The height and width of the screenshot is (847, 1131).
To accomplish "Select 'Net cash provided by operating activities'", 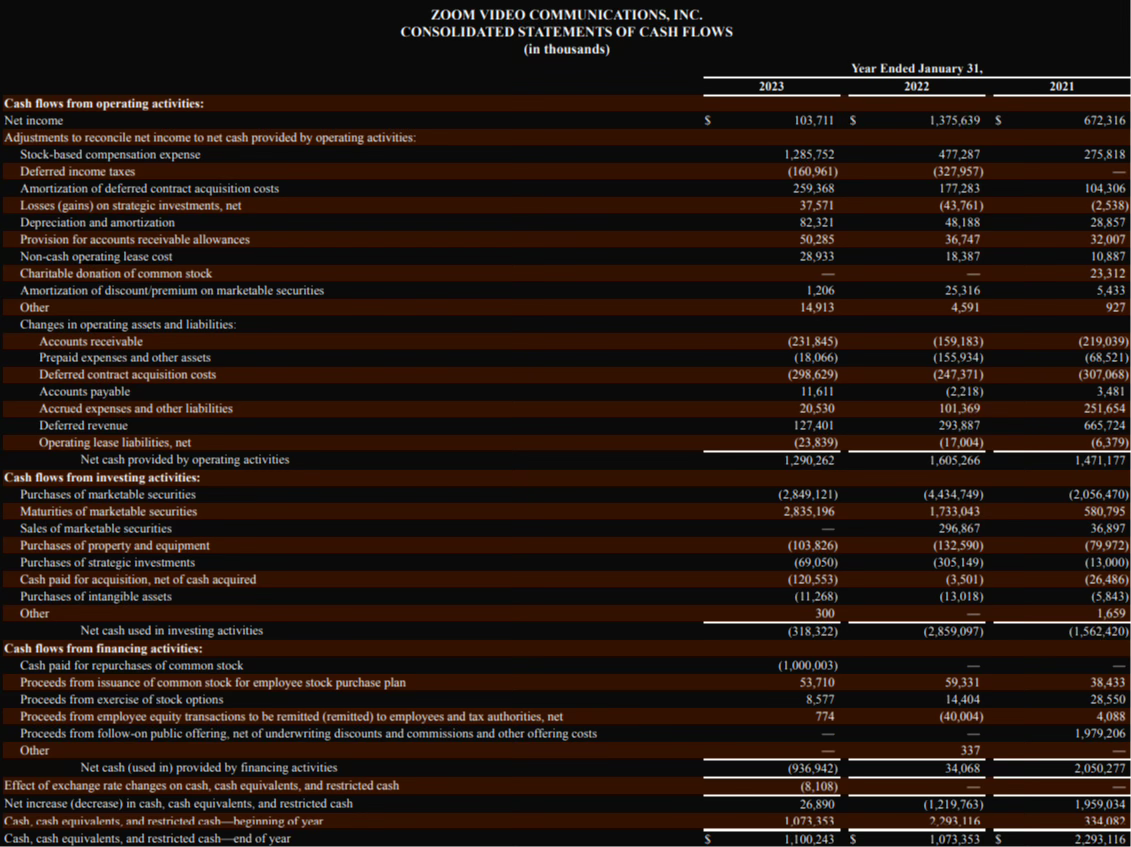I will click(x=185, y=459).
